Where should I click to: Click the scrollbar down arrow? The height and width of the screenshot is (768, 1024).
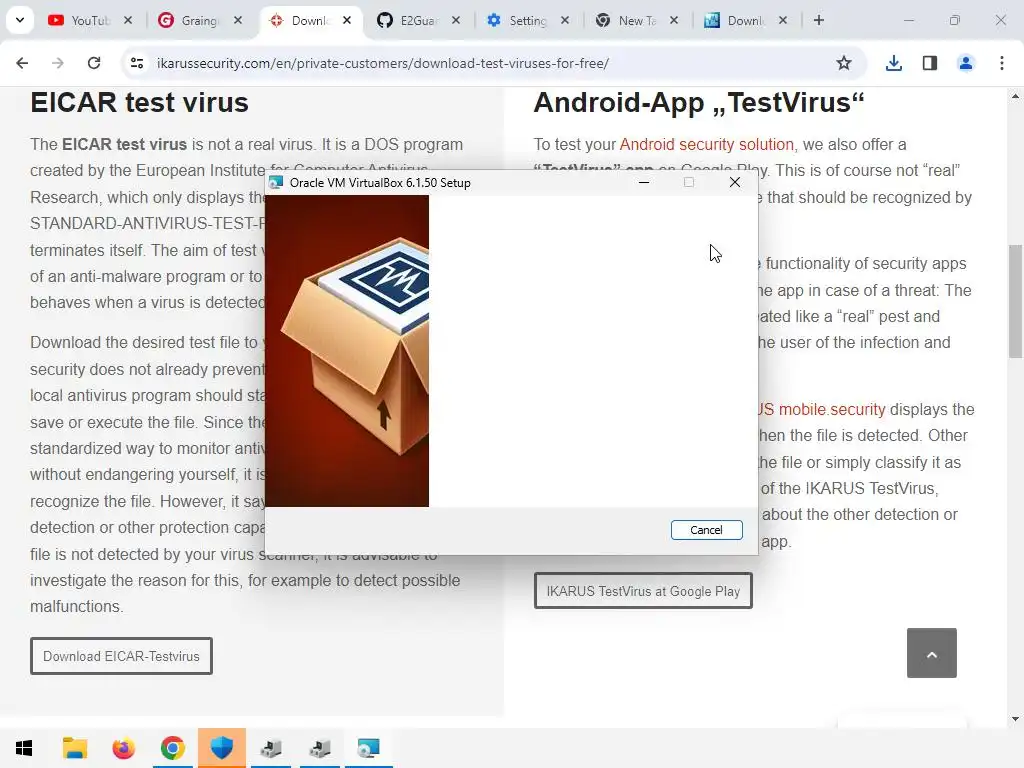tap(1016, 719)
